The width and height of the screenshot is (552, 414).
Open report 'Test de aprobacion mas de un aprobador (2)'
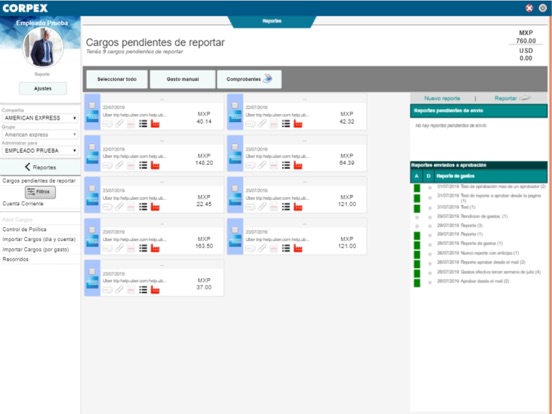491,186
